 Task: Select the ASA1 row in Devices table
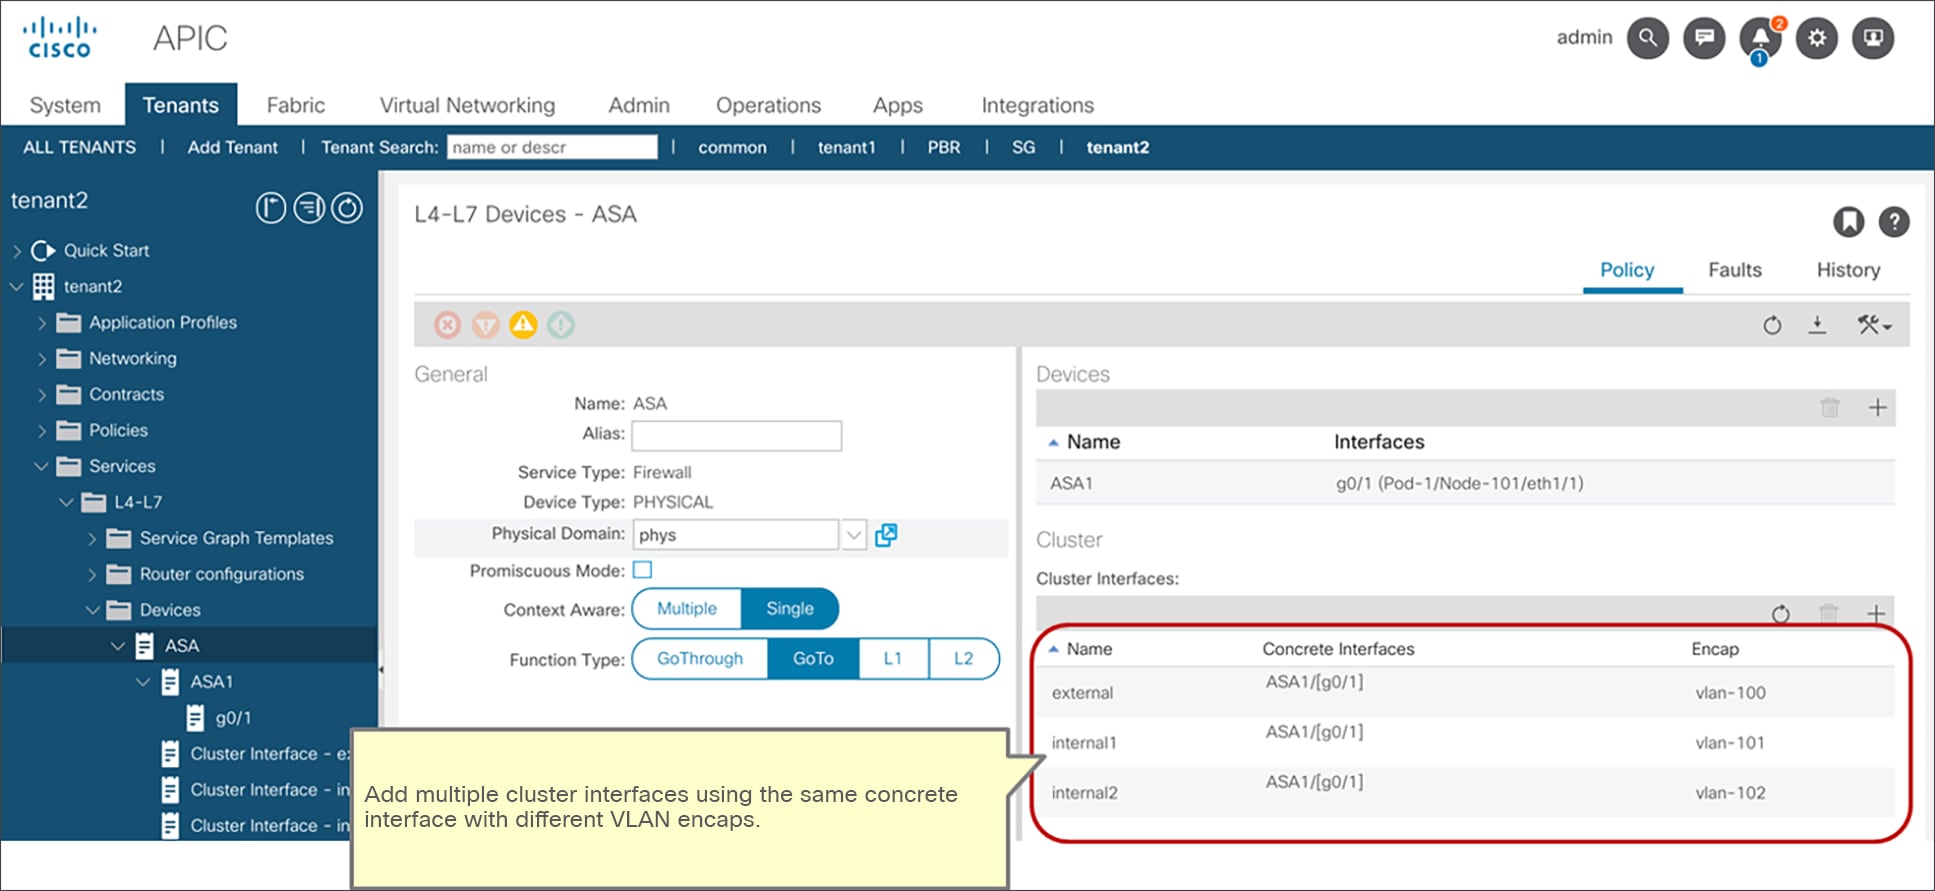coord(1465,483)
